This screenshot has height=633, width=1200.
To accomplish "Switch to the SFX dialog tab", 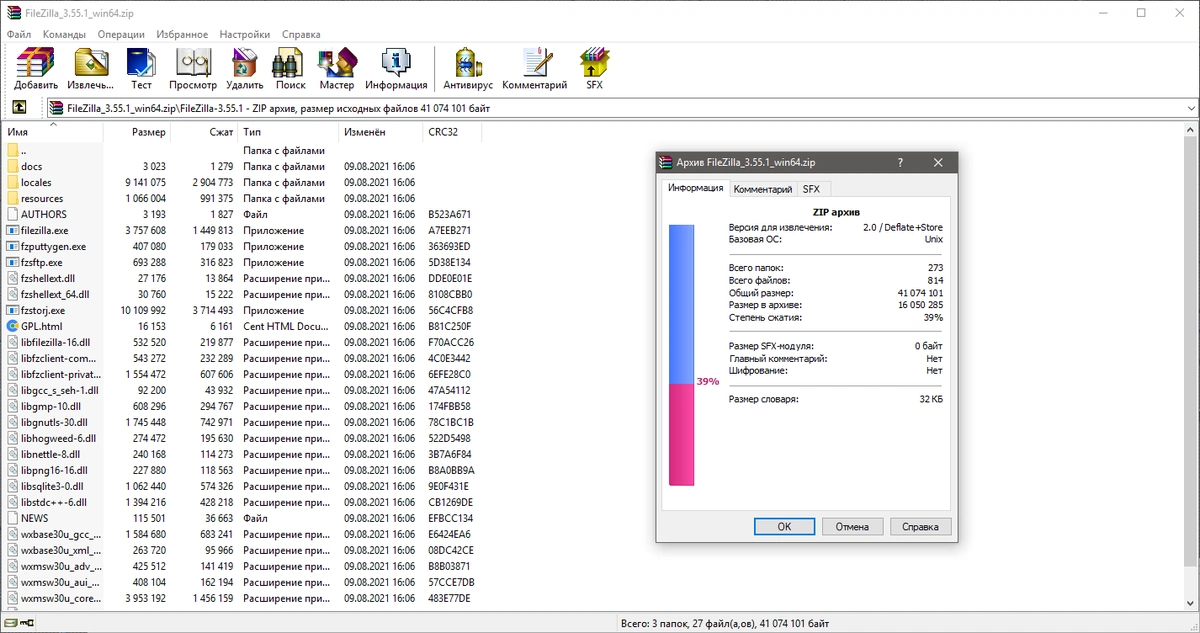I will click(x=811, y=189).
